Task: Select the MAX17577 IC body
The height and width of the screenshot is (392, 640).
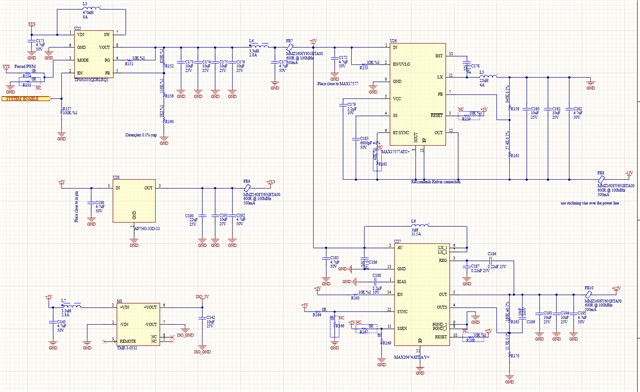Action: [x=417, y=94]
